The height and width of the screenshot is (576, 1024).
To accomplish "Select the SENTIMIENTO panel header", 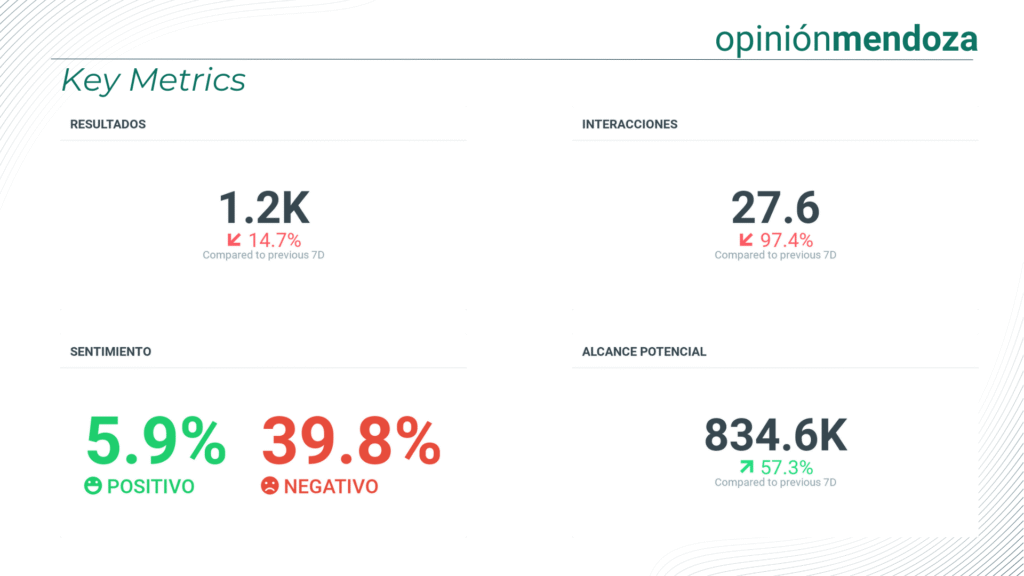I will click(111, 352).
